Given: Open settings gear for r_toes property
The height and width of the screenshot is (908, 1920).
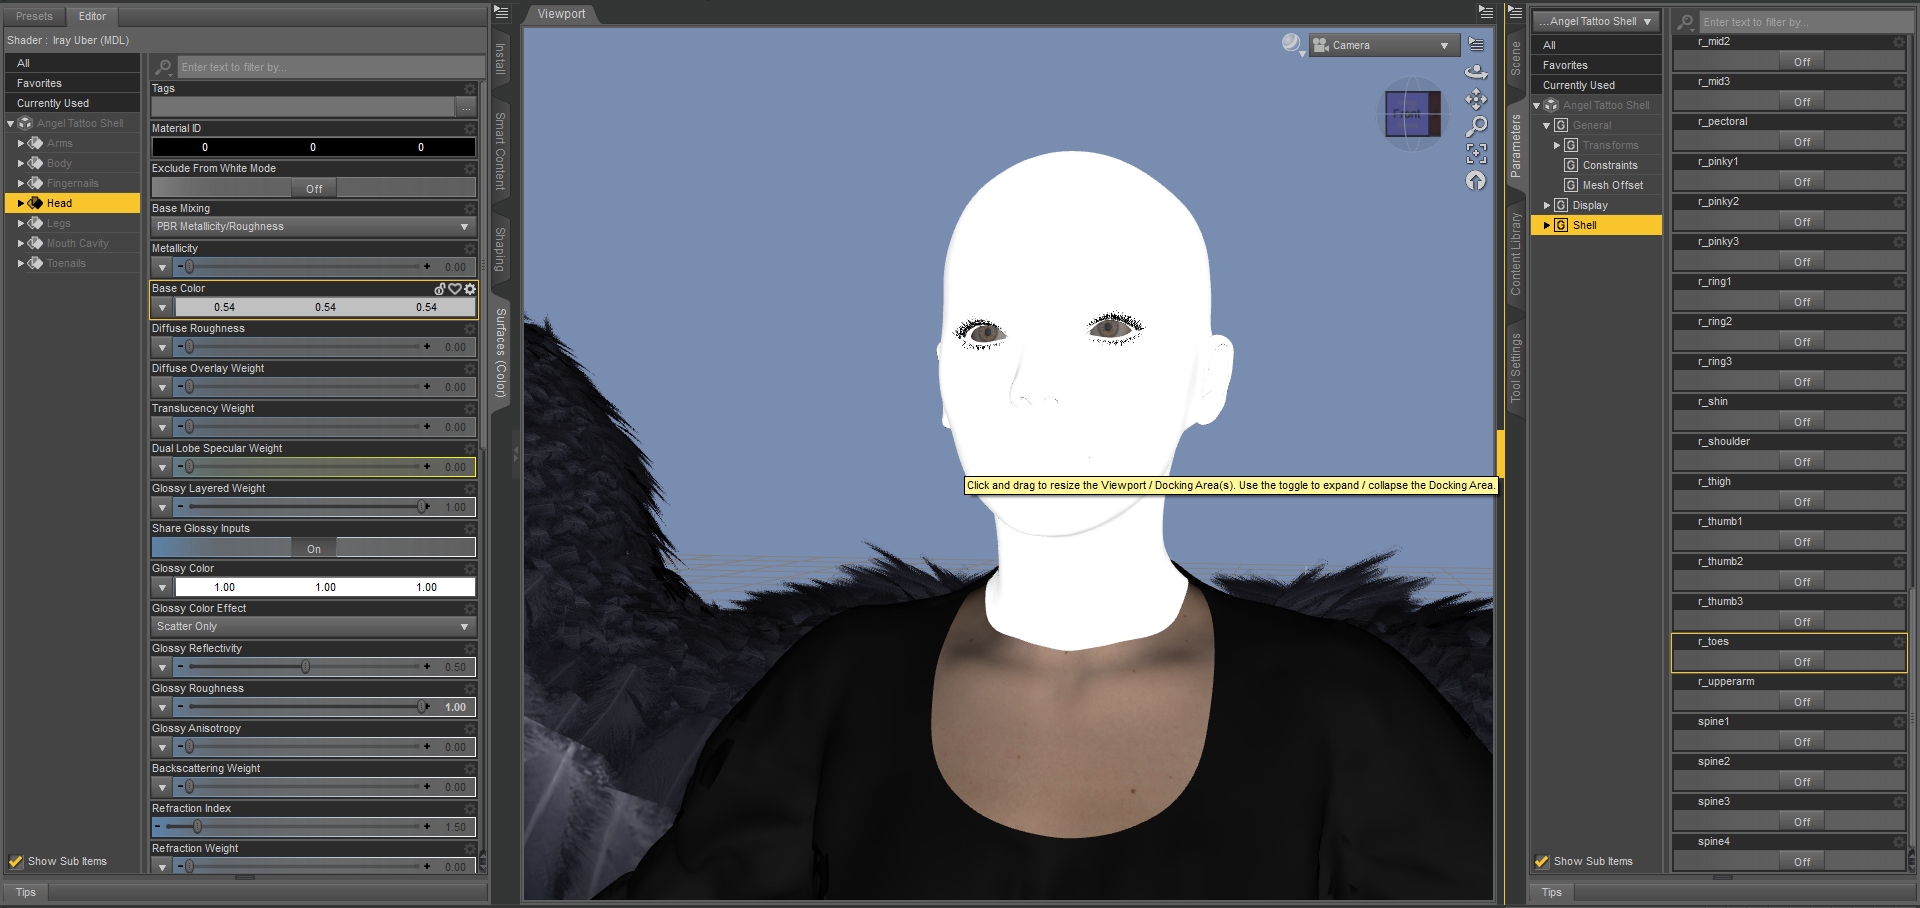Looking at the screenshot, I should pyautogui.click(x=1899, y=642).
